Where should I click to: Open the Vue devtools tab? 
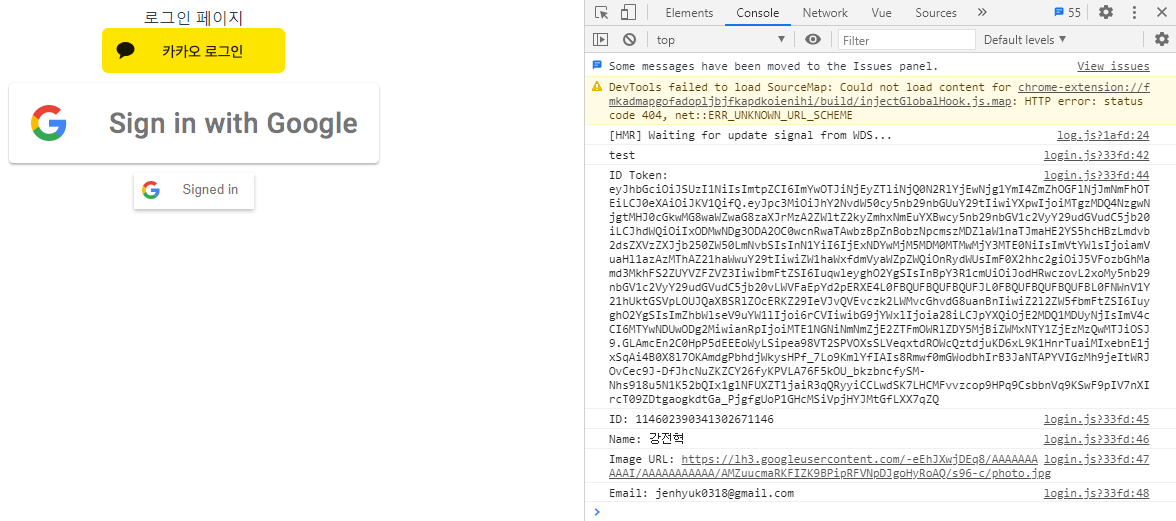[881, 13]
